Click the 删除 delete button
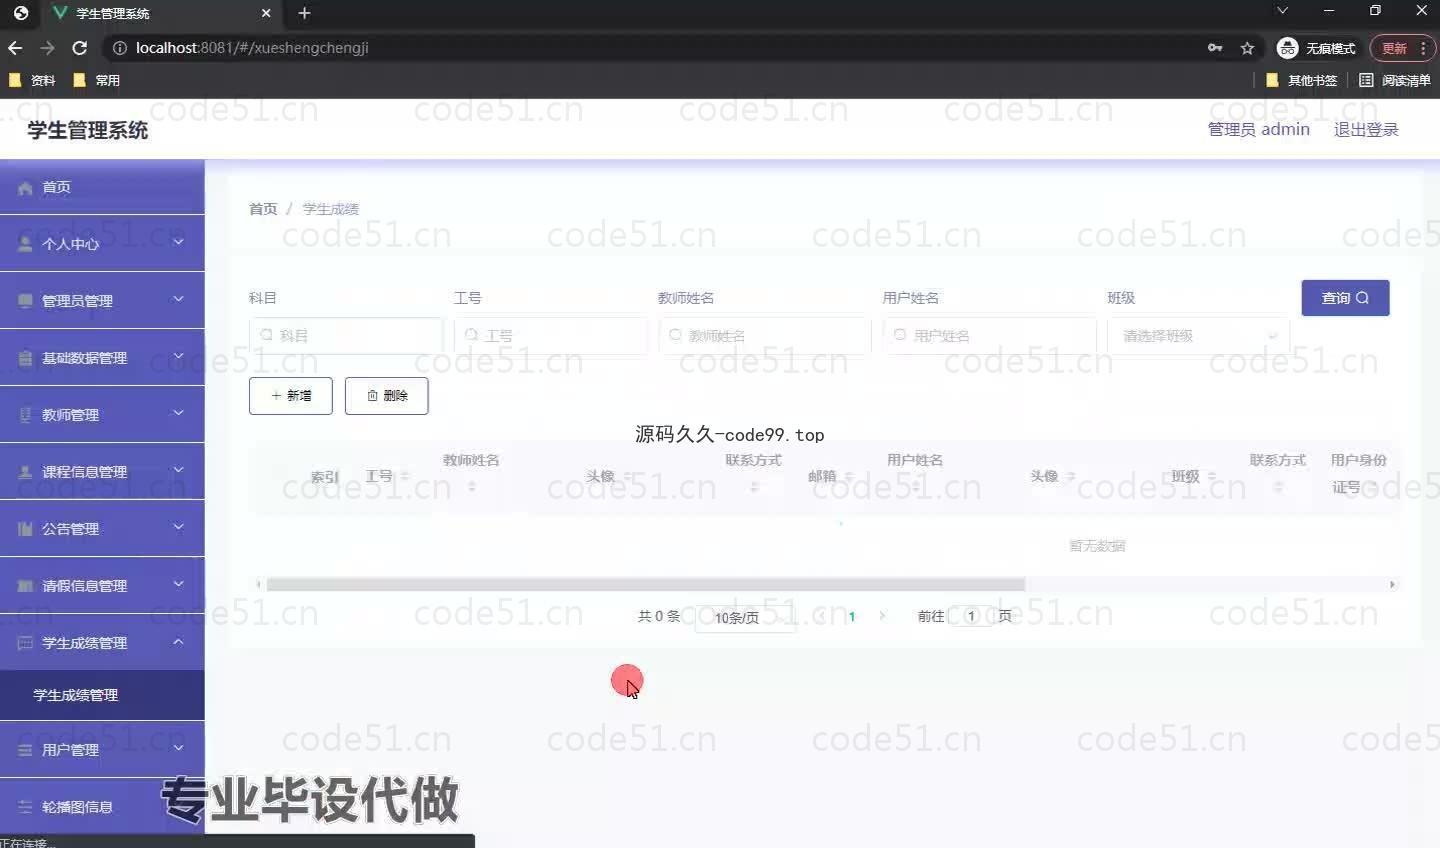This screenshot has width=1440, height=848. [387, 396]
